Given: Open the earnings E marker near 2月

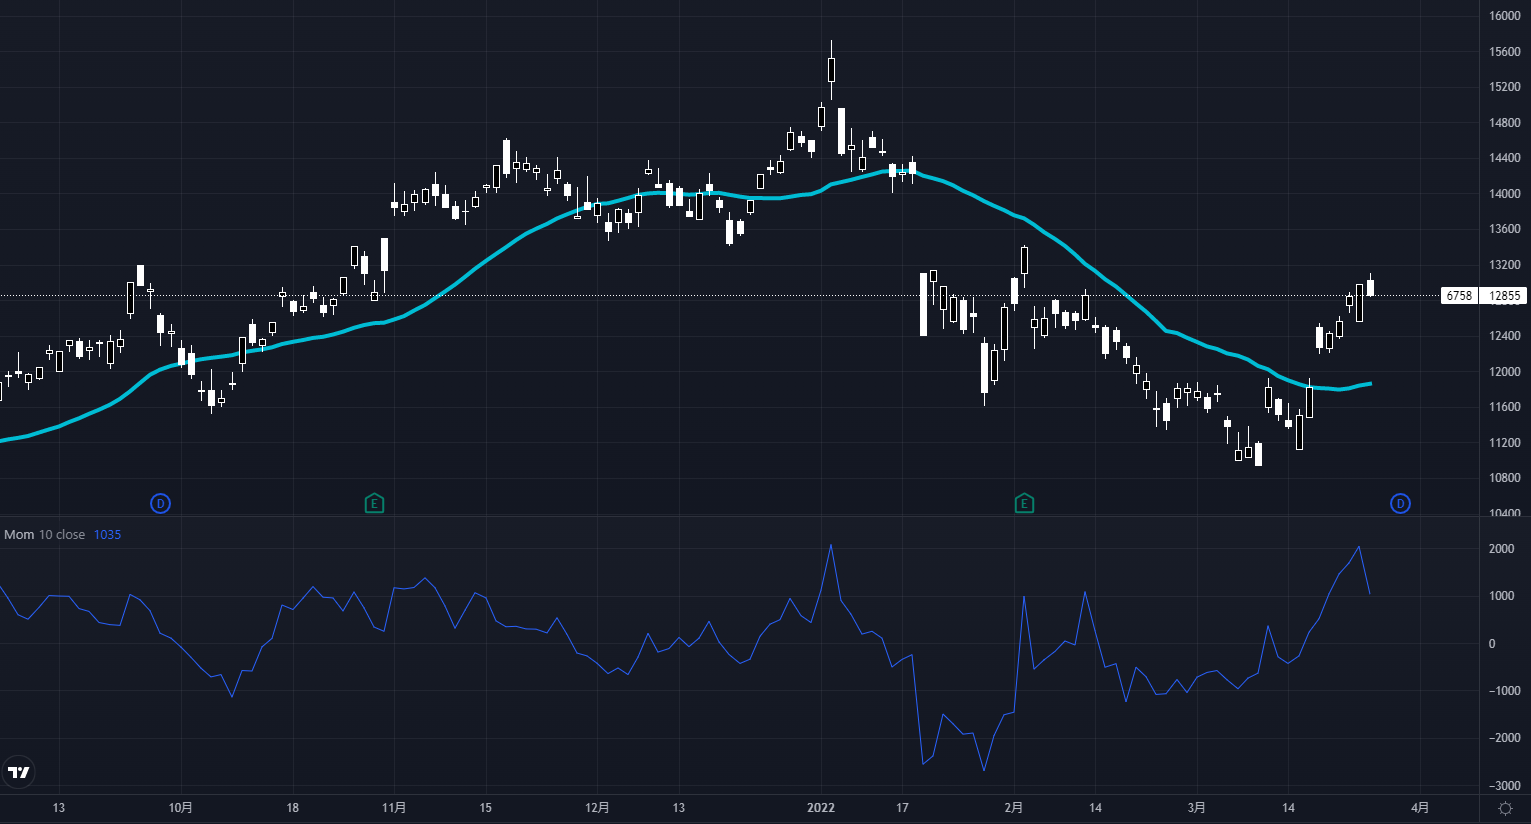Looking at the screenshot, I should point(1024,503).
